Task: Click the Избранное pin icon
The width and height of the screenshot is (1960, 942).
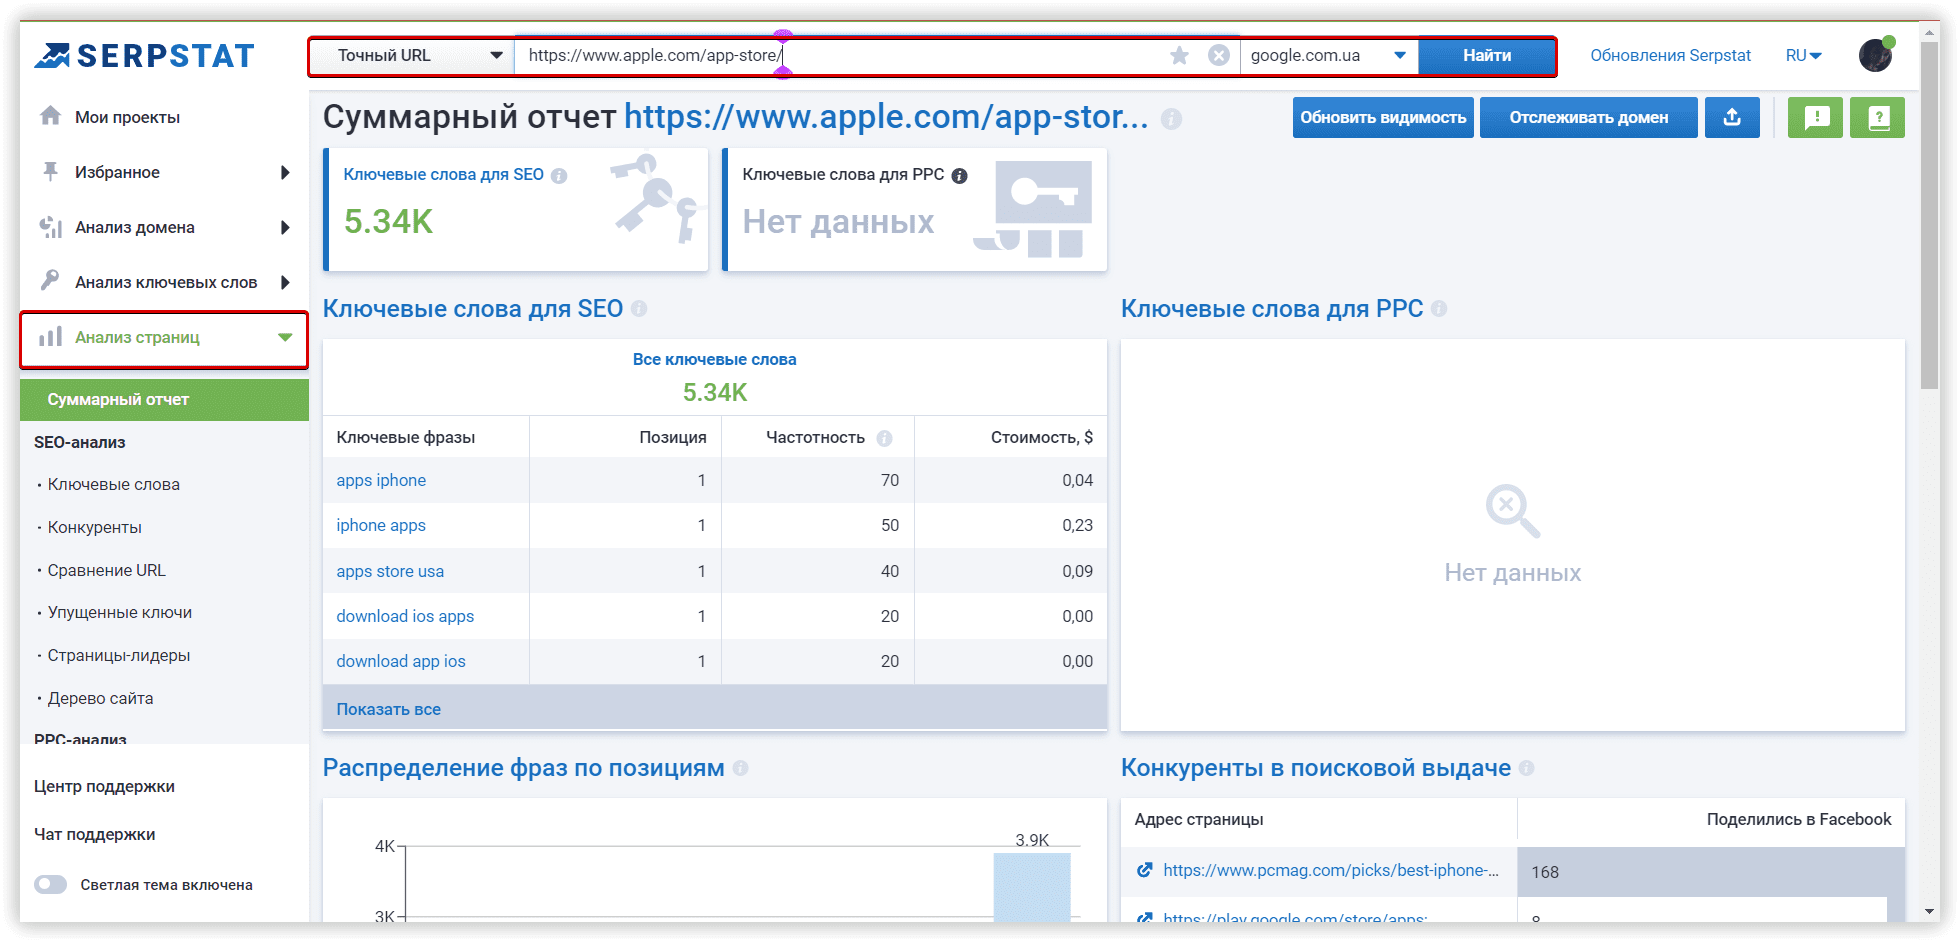Action: (x=50, y=172)
